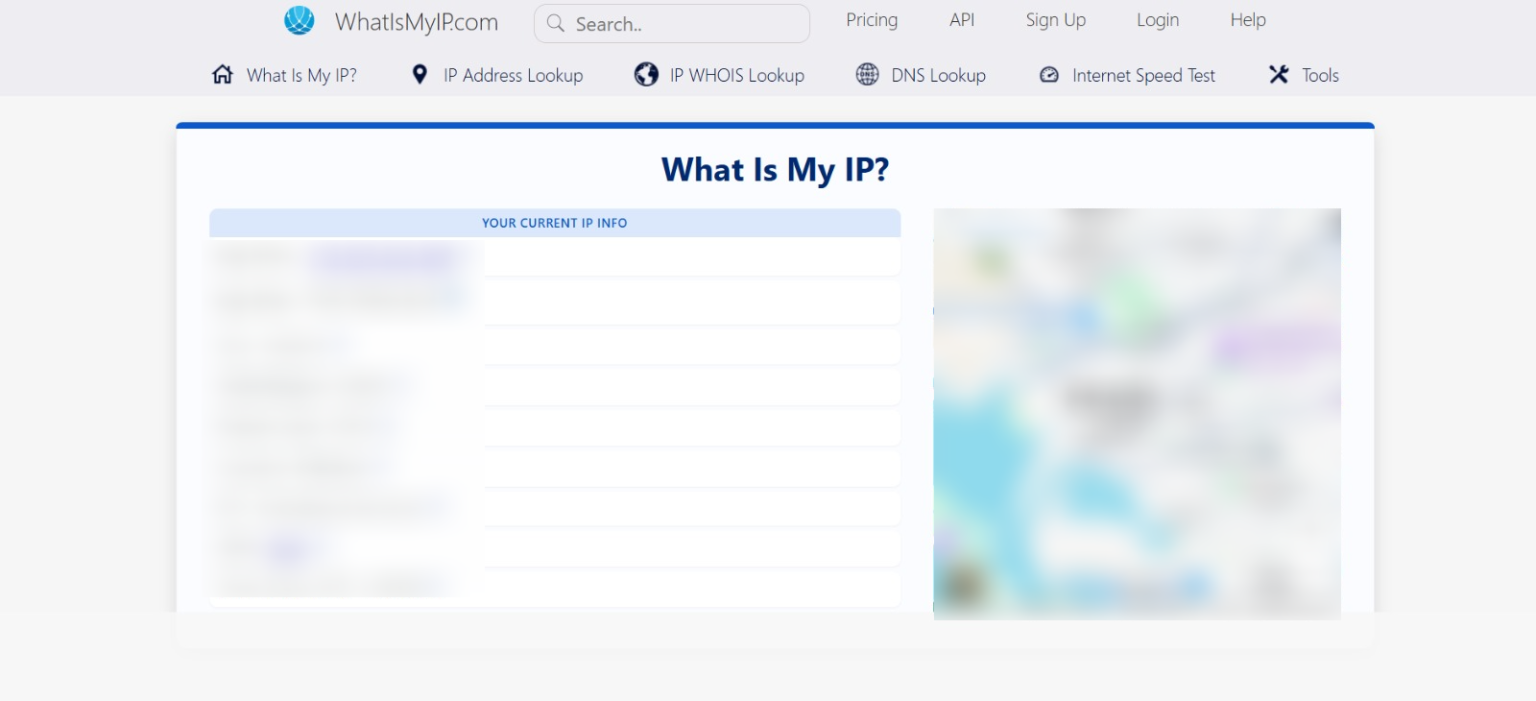
Task: Click the blurred location map thumbnail
Action: point(1136,411)
